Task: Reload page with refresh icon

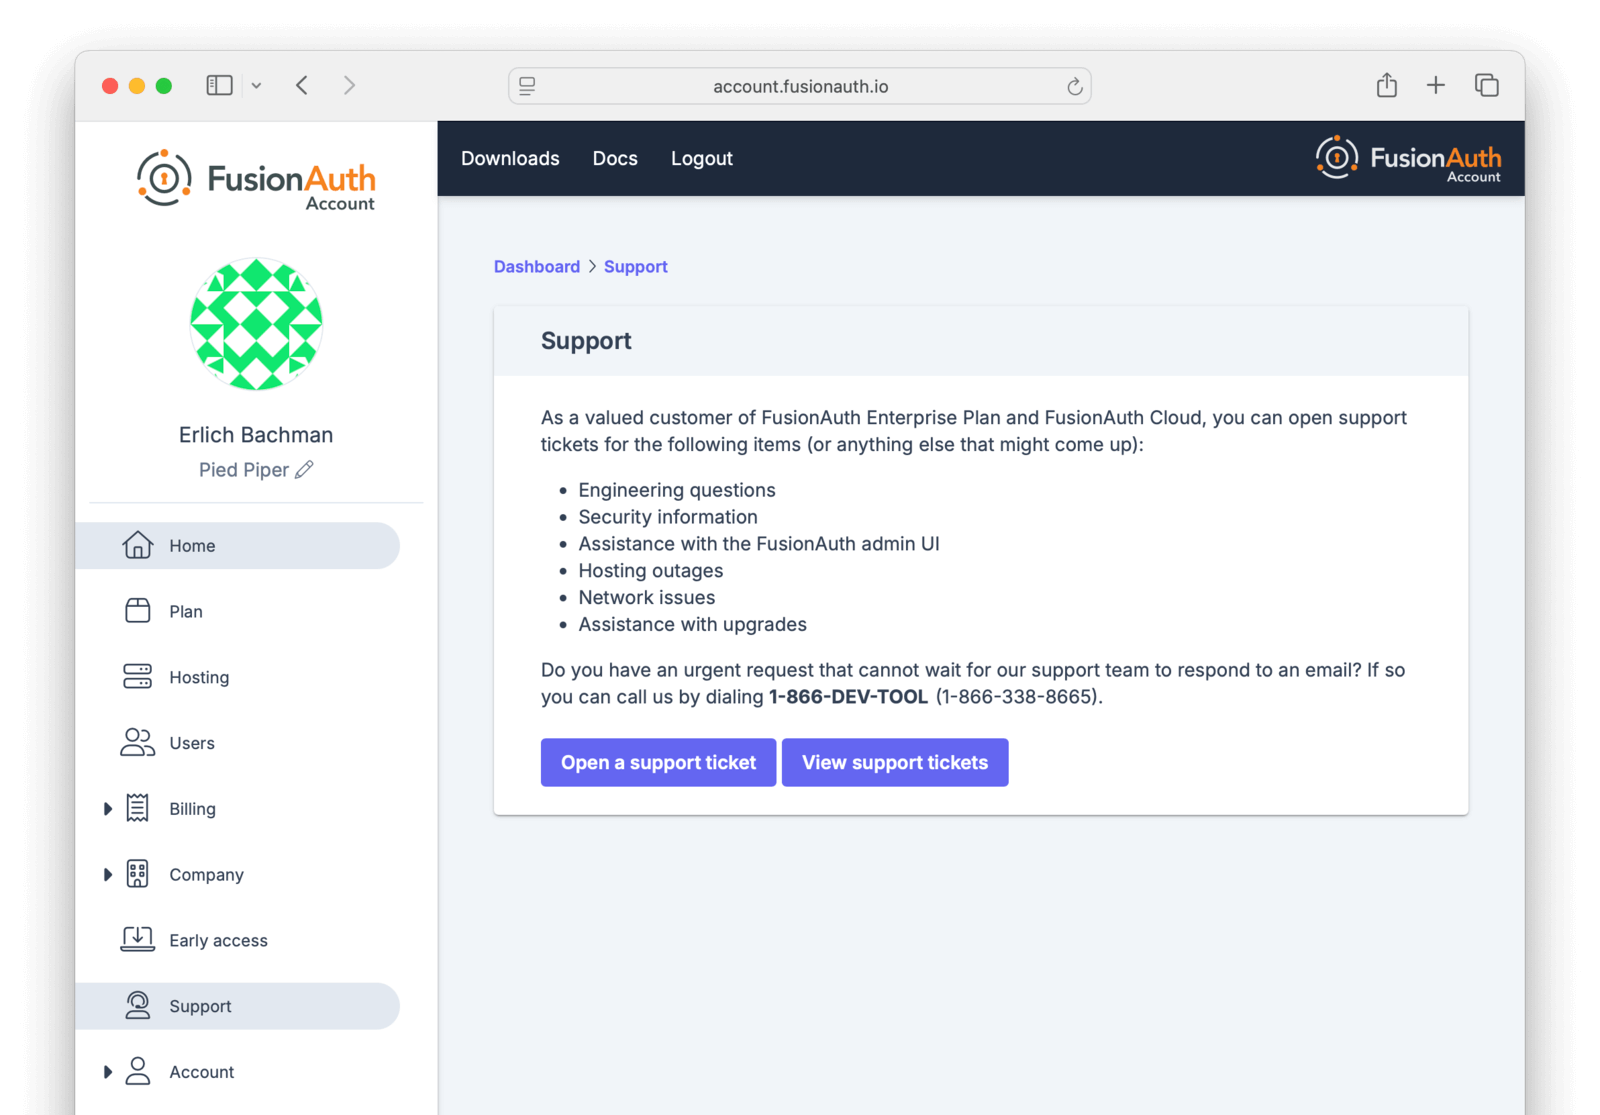Action: (x=1074, y=87)
